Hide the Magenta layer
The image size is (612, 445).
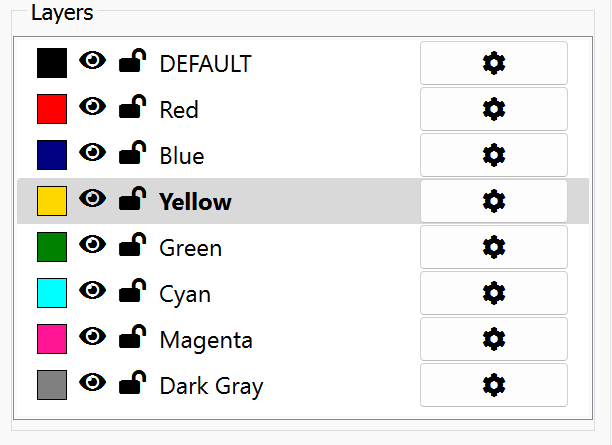(x=93, y=336)
